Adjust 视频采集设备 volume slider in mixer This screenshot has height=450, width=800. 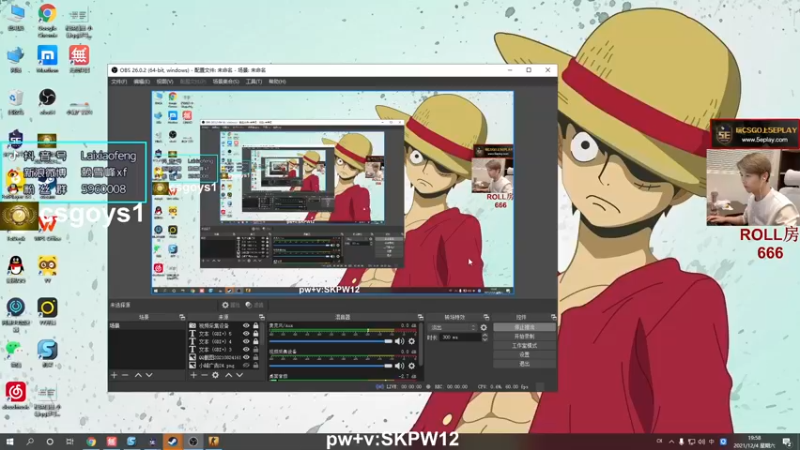[x=331, y=366]
